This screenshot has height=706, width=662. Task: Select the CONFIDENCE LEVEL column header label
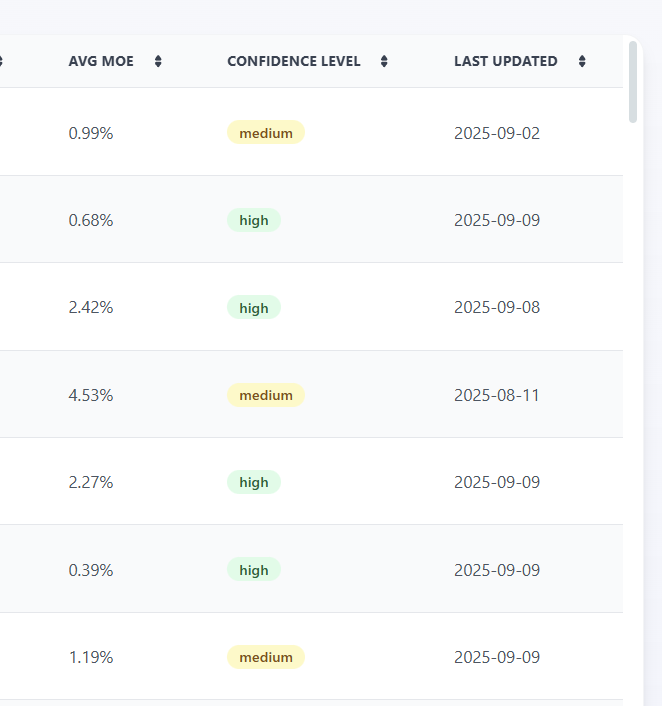click(293, 62)
